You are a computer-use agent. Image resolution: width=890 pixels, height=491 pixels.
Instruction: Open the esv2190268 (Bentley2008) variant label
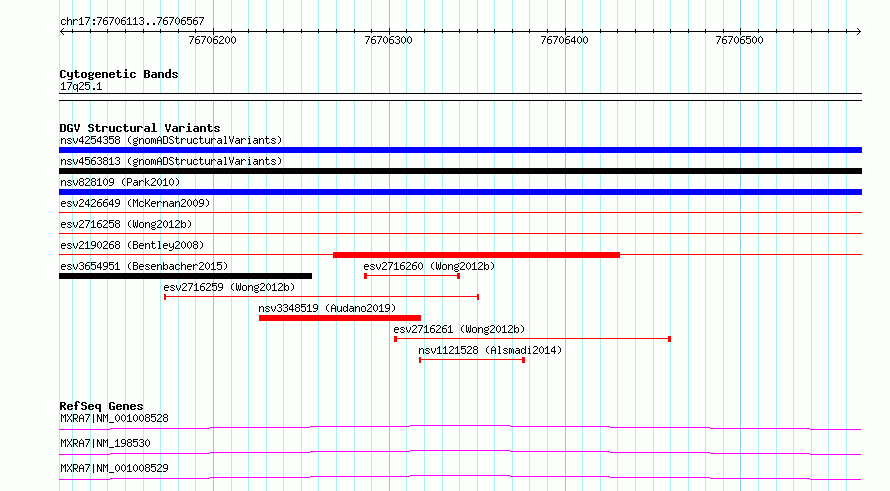(x=132, y=245)
